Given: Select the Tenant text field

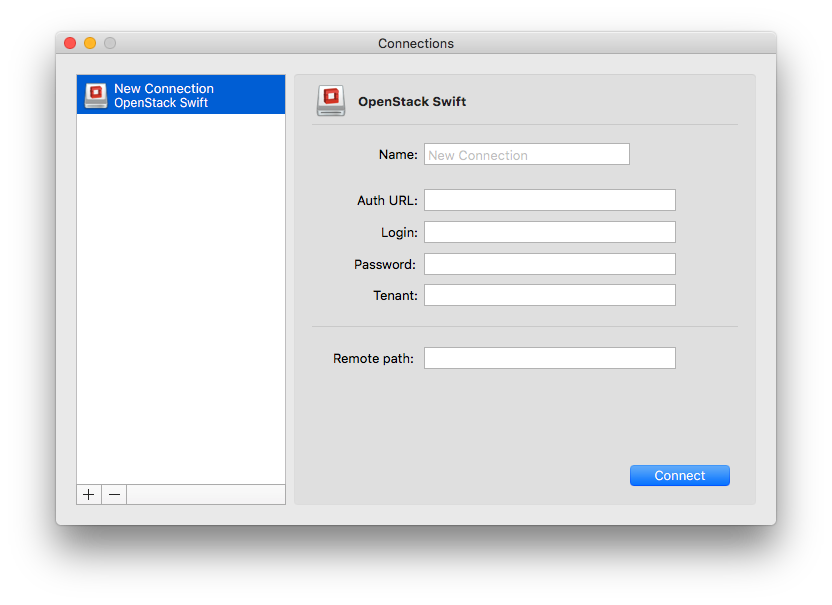Looking at the screenshot, I should tap(550, 295).
